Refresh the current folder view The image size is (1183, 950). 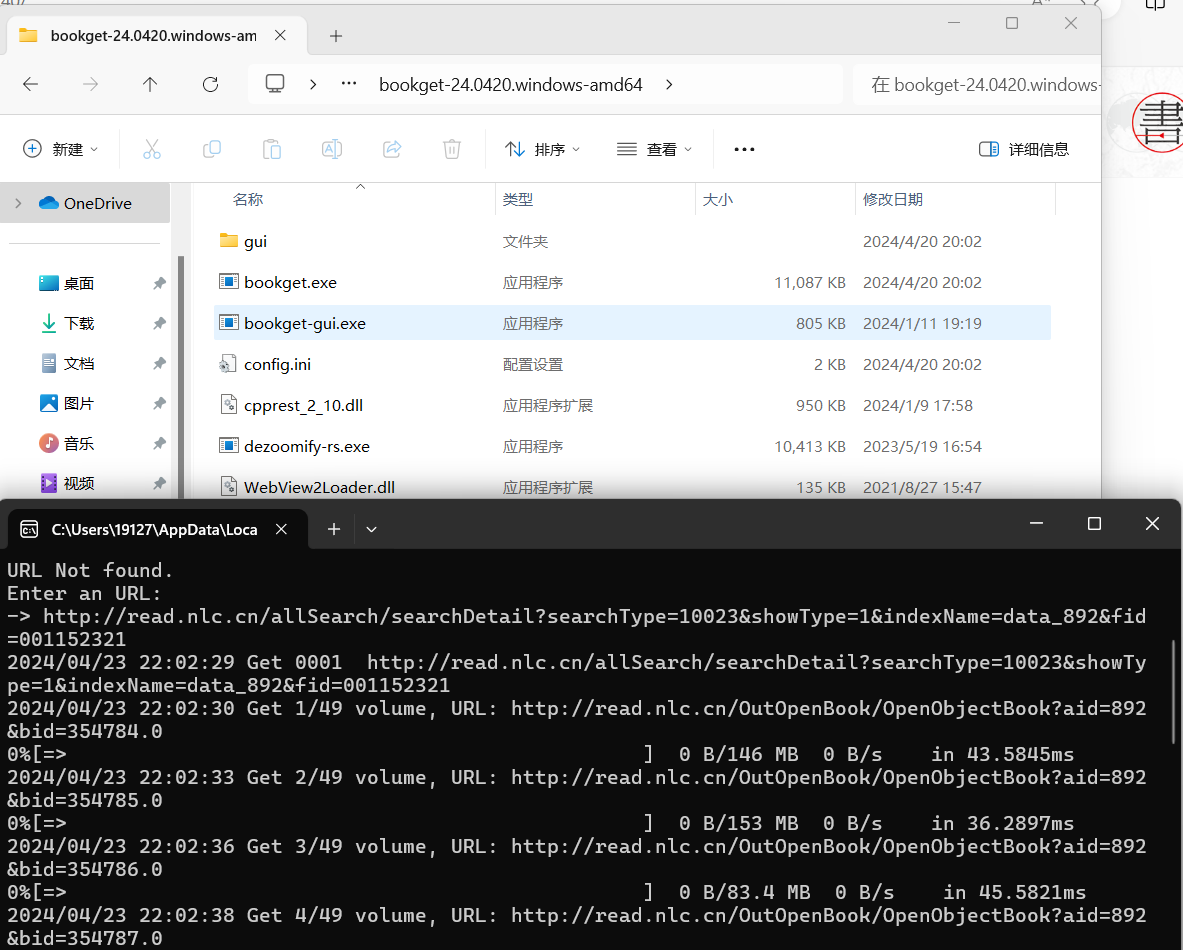click(210, 85)
